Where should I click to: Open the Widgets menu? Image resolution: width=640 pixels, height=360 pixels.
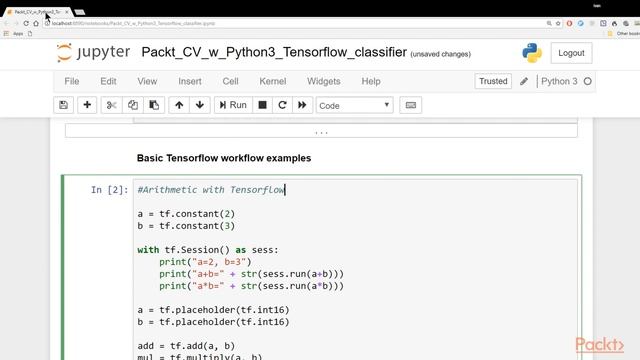pos(324,81)
